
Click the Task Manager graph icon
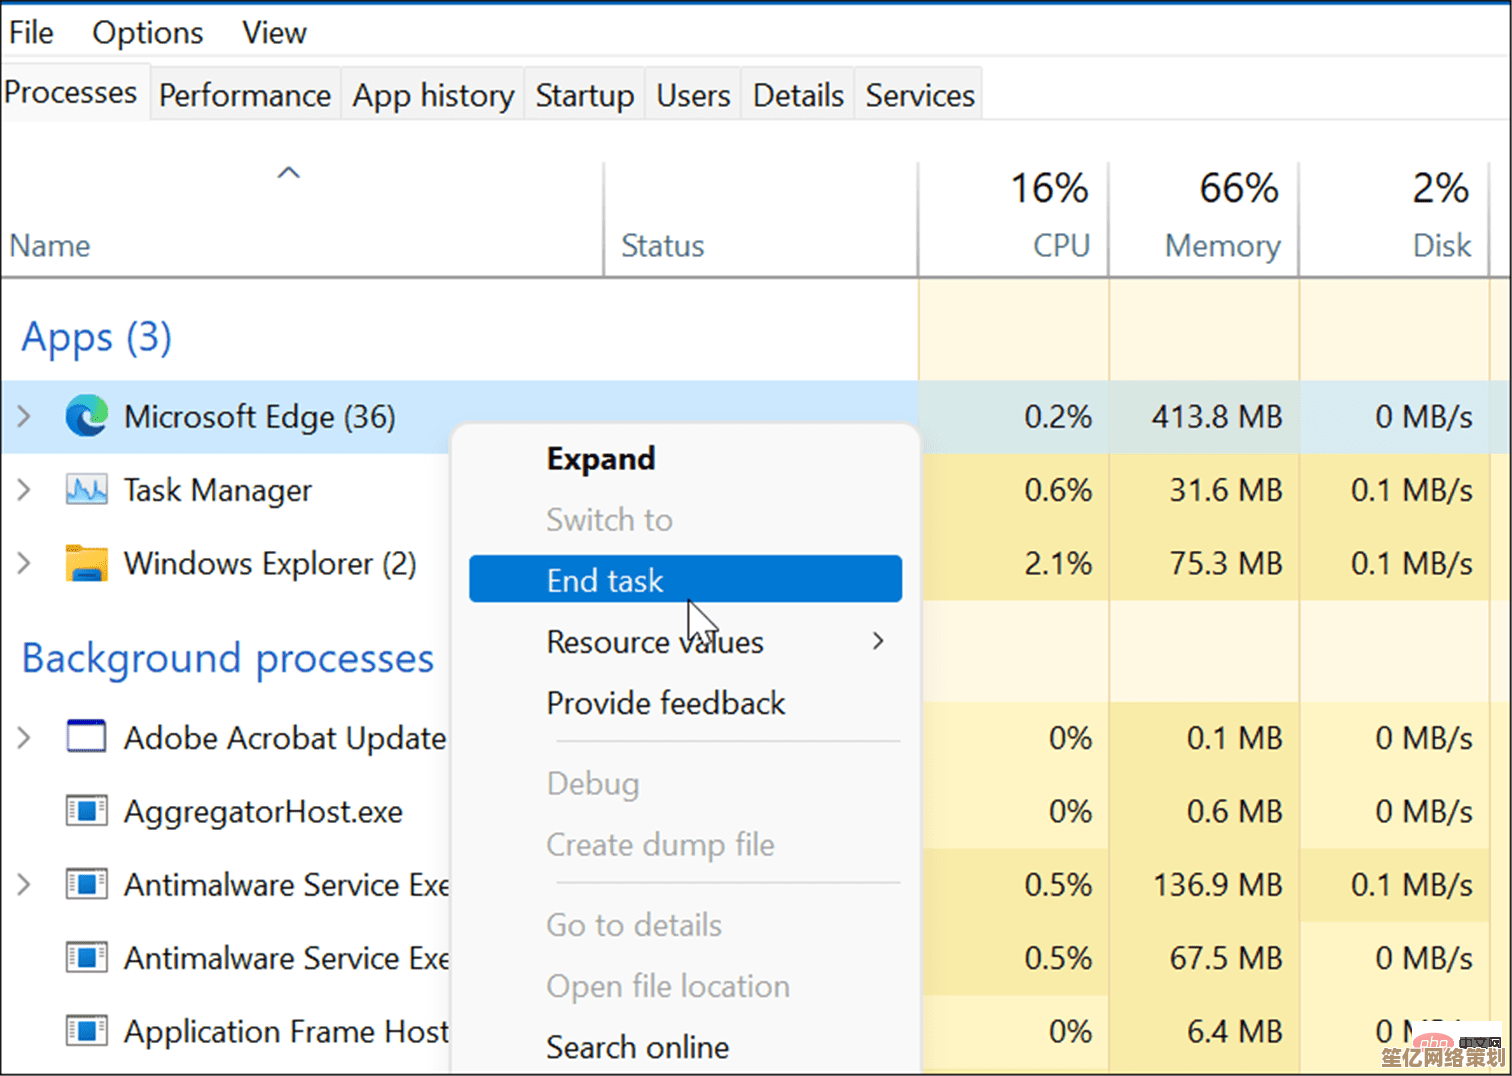87,490
